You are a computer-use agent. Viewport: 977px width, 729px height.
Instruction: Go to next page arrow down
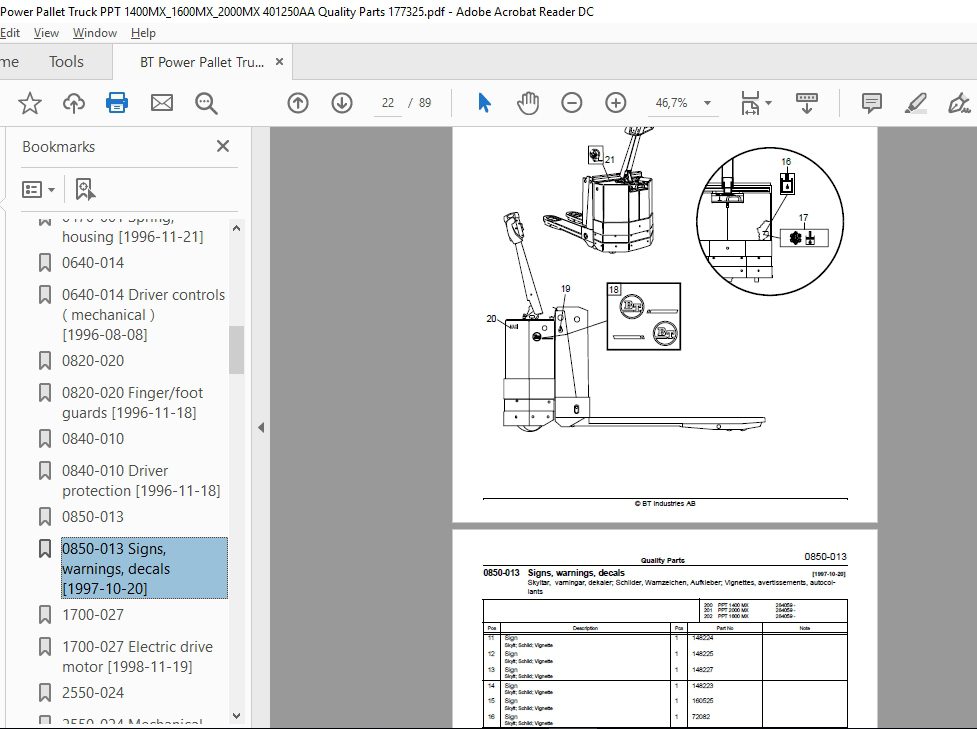(341, 103)
